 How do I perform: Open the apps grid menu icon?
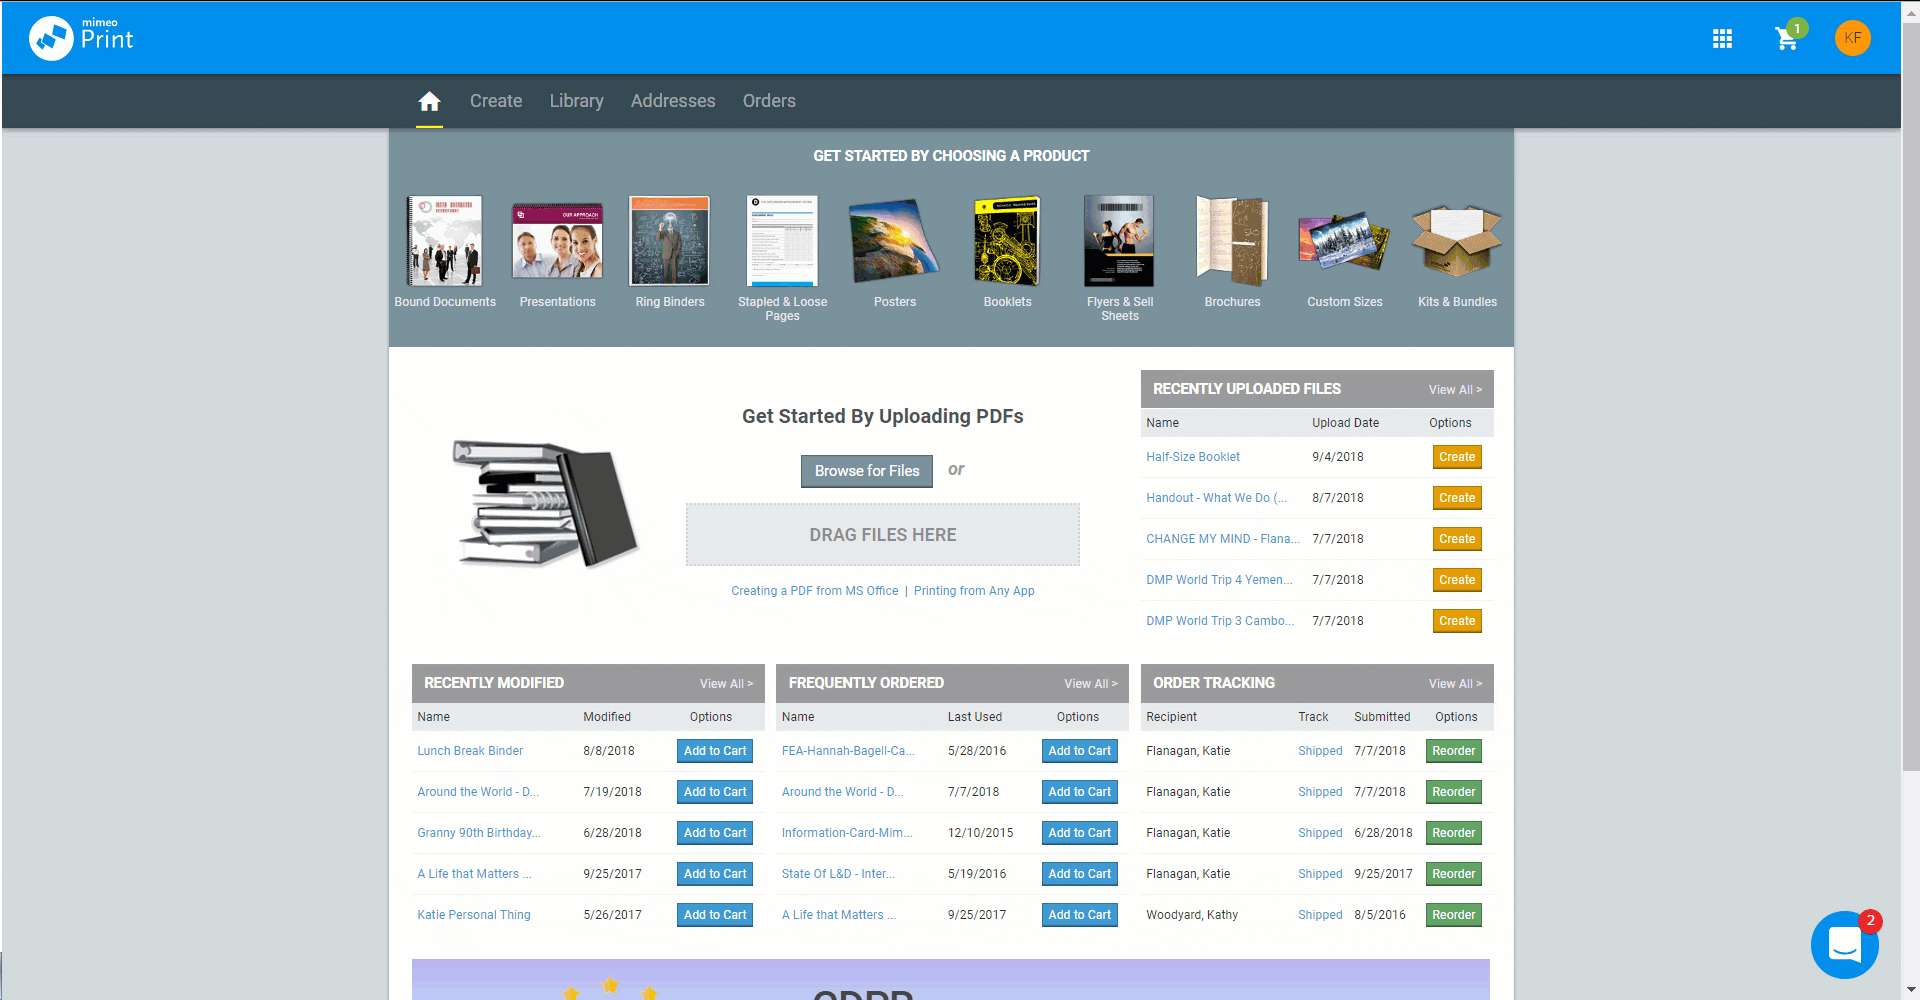tap(1722, 39)
